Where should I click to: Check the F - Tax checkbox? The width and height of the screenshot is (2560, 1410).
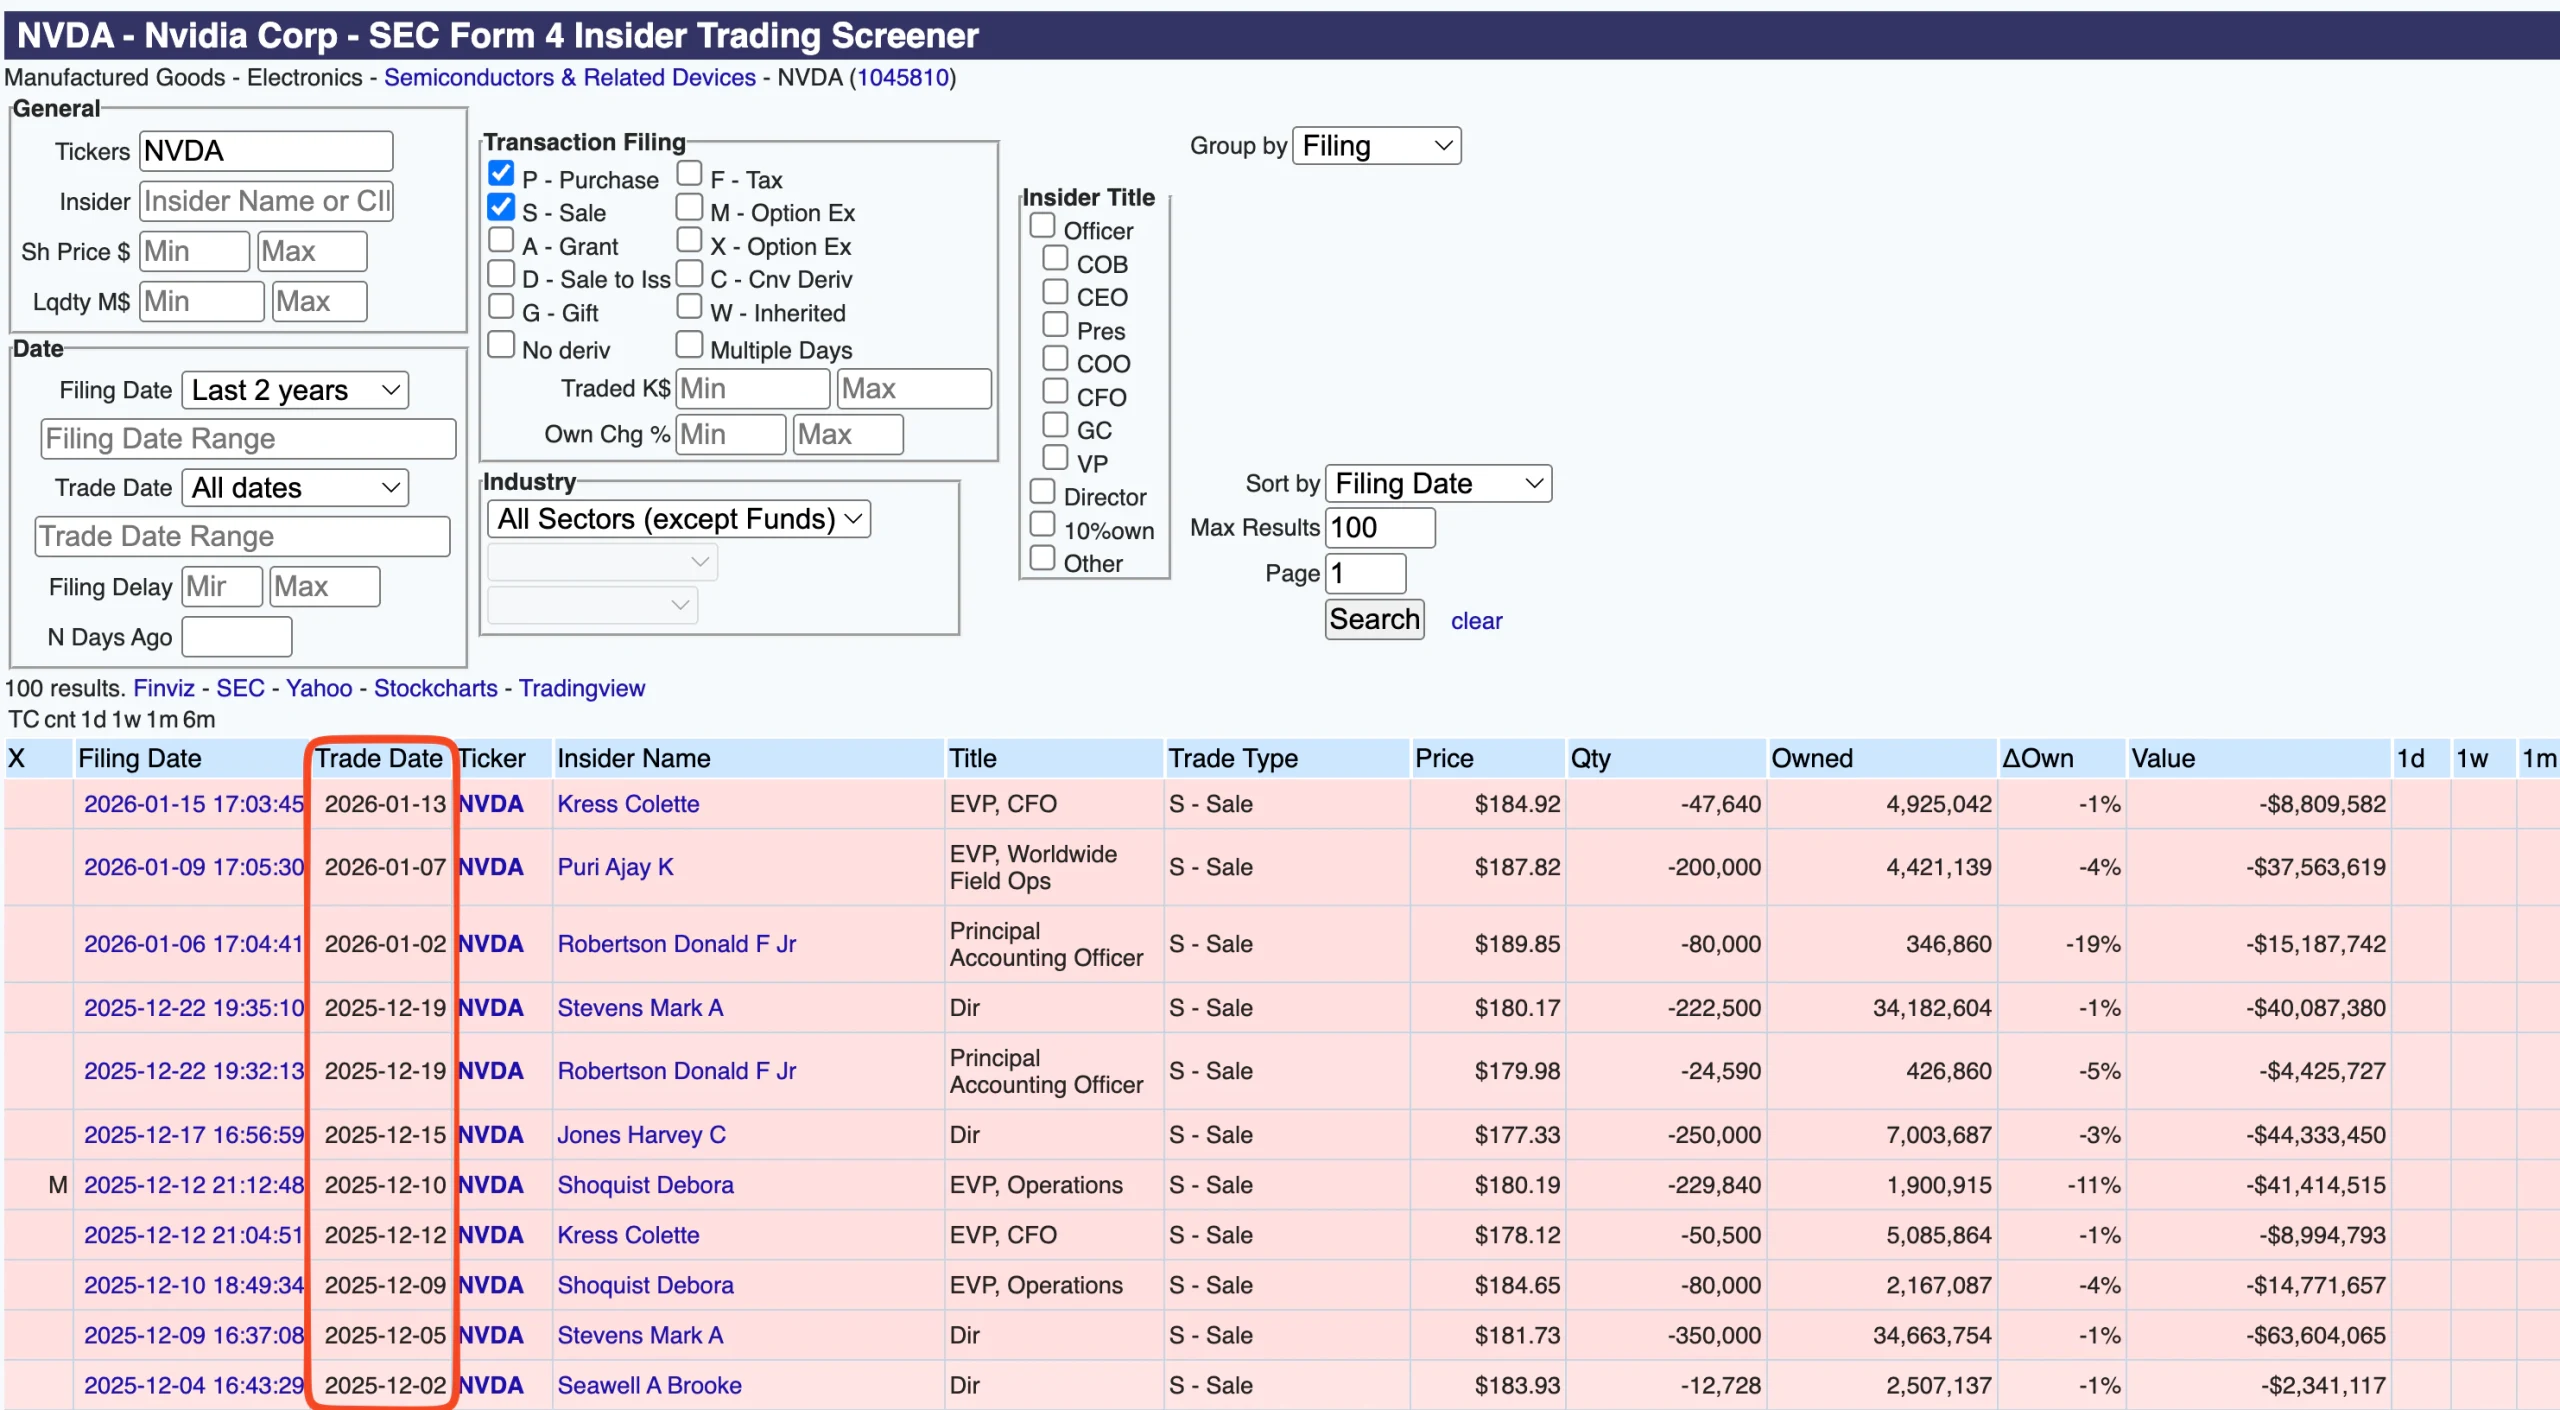(689, 171)
